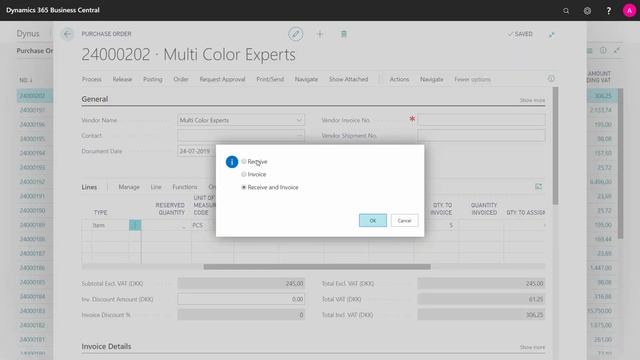Click the Dynus company name

pos(28,33)
